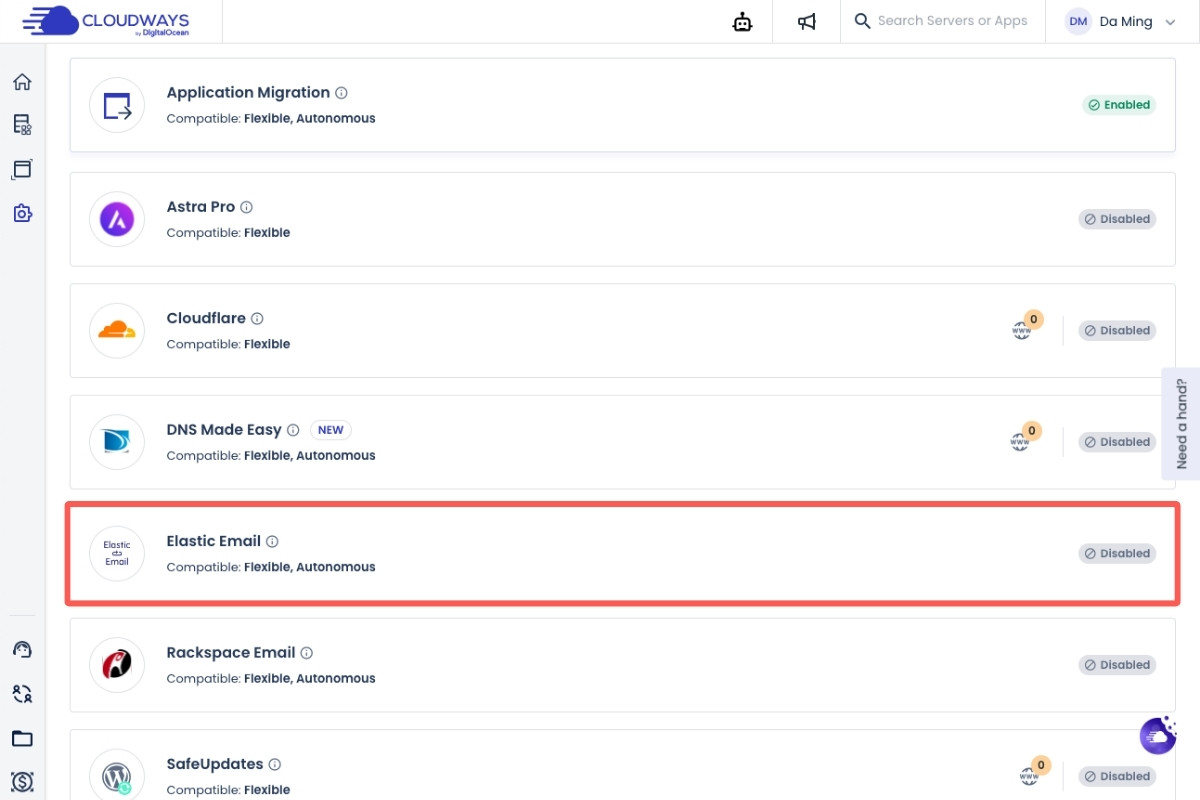
Task: Click the search magnifier icon
Action: coord(862,21)
